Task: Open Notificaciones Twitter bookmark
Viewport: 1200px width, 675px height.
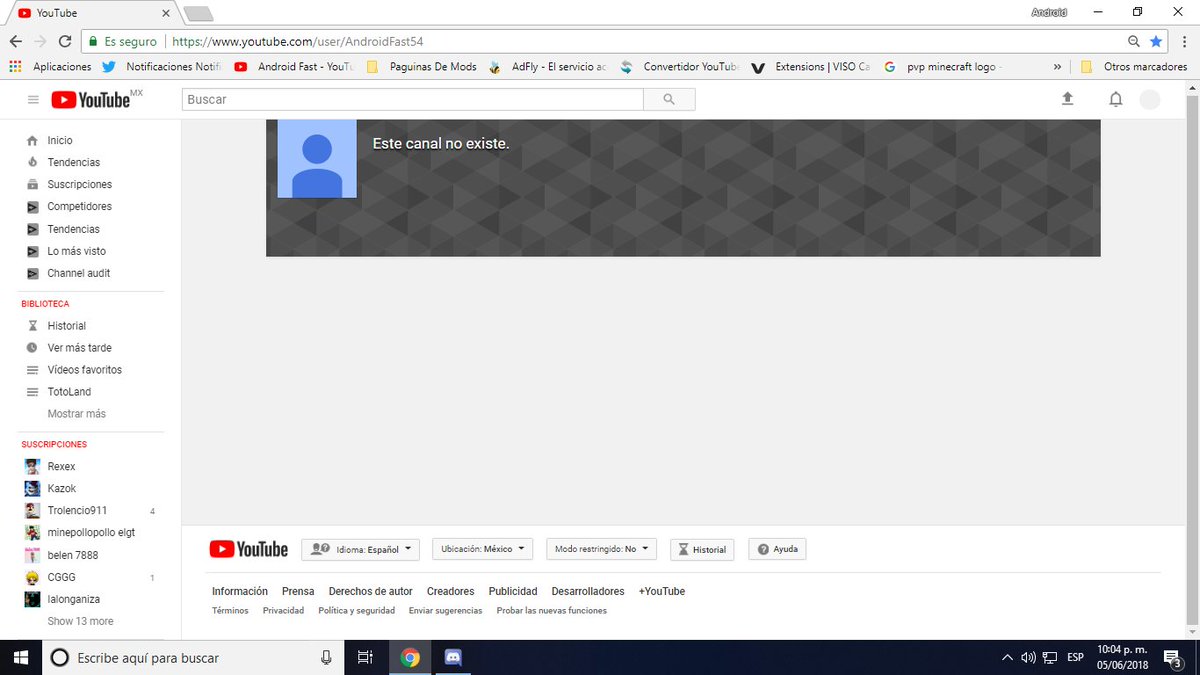Action: point(161,67)
